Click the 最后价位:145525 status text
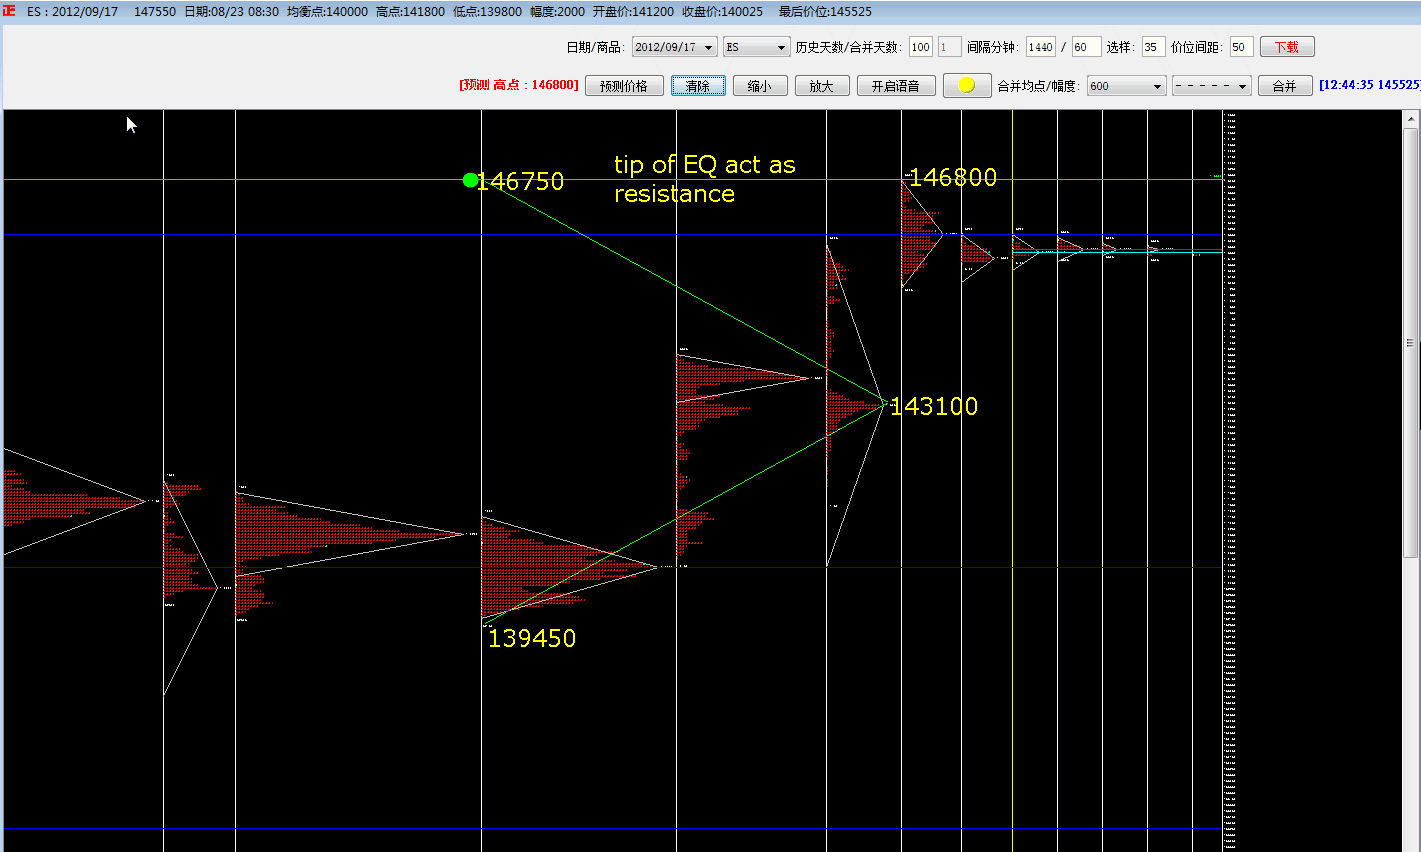 [825, 12]
